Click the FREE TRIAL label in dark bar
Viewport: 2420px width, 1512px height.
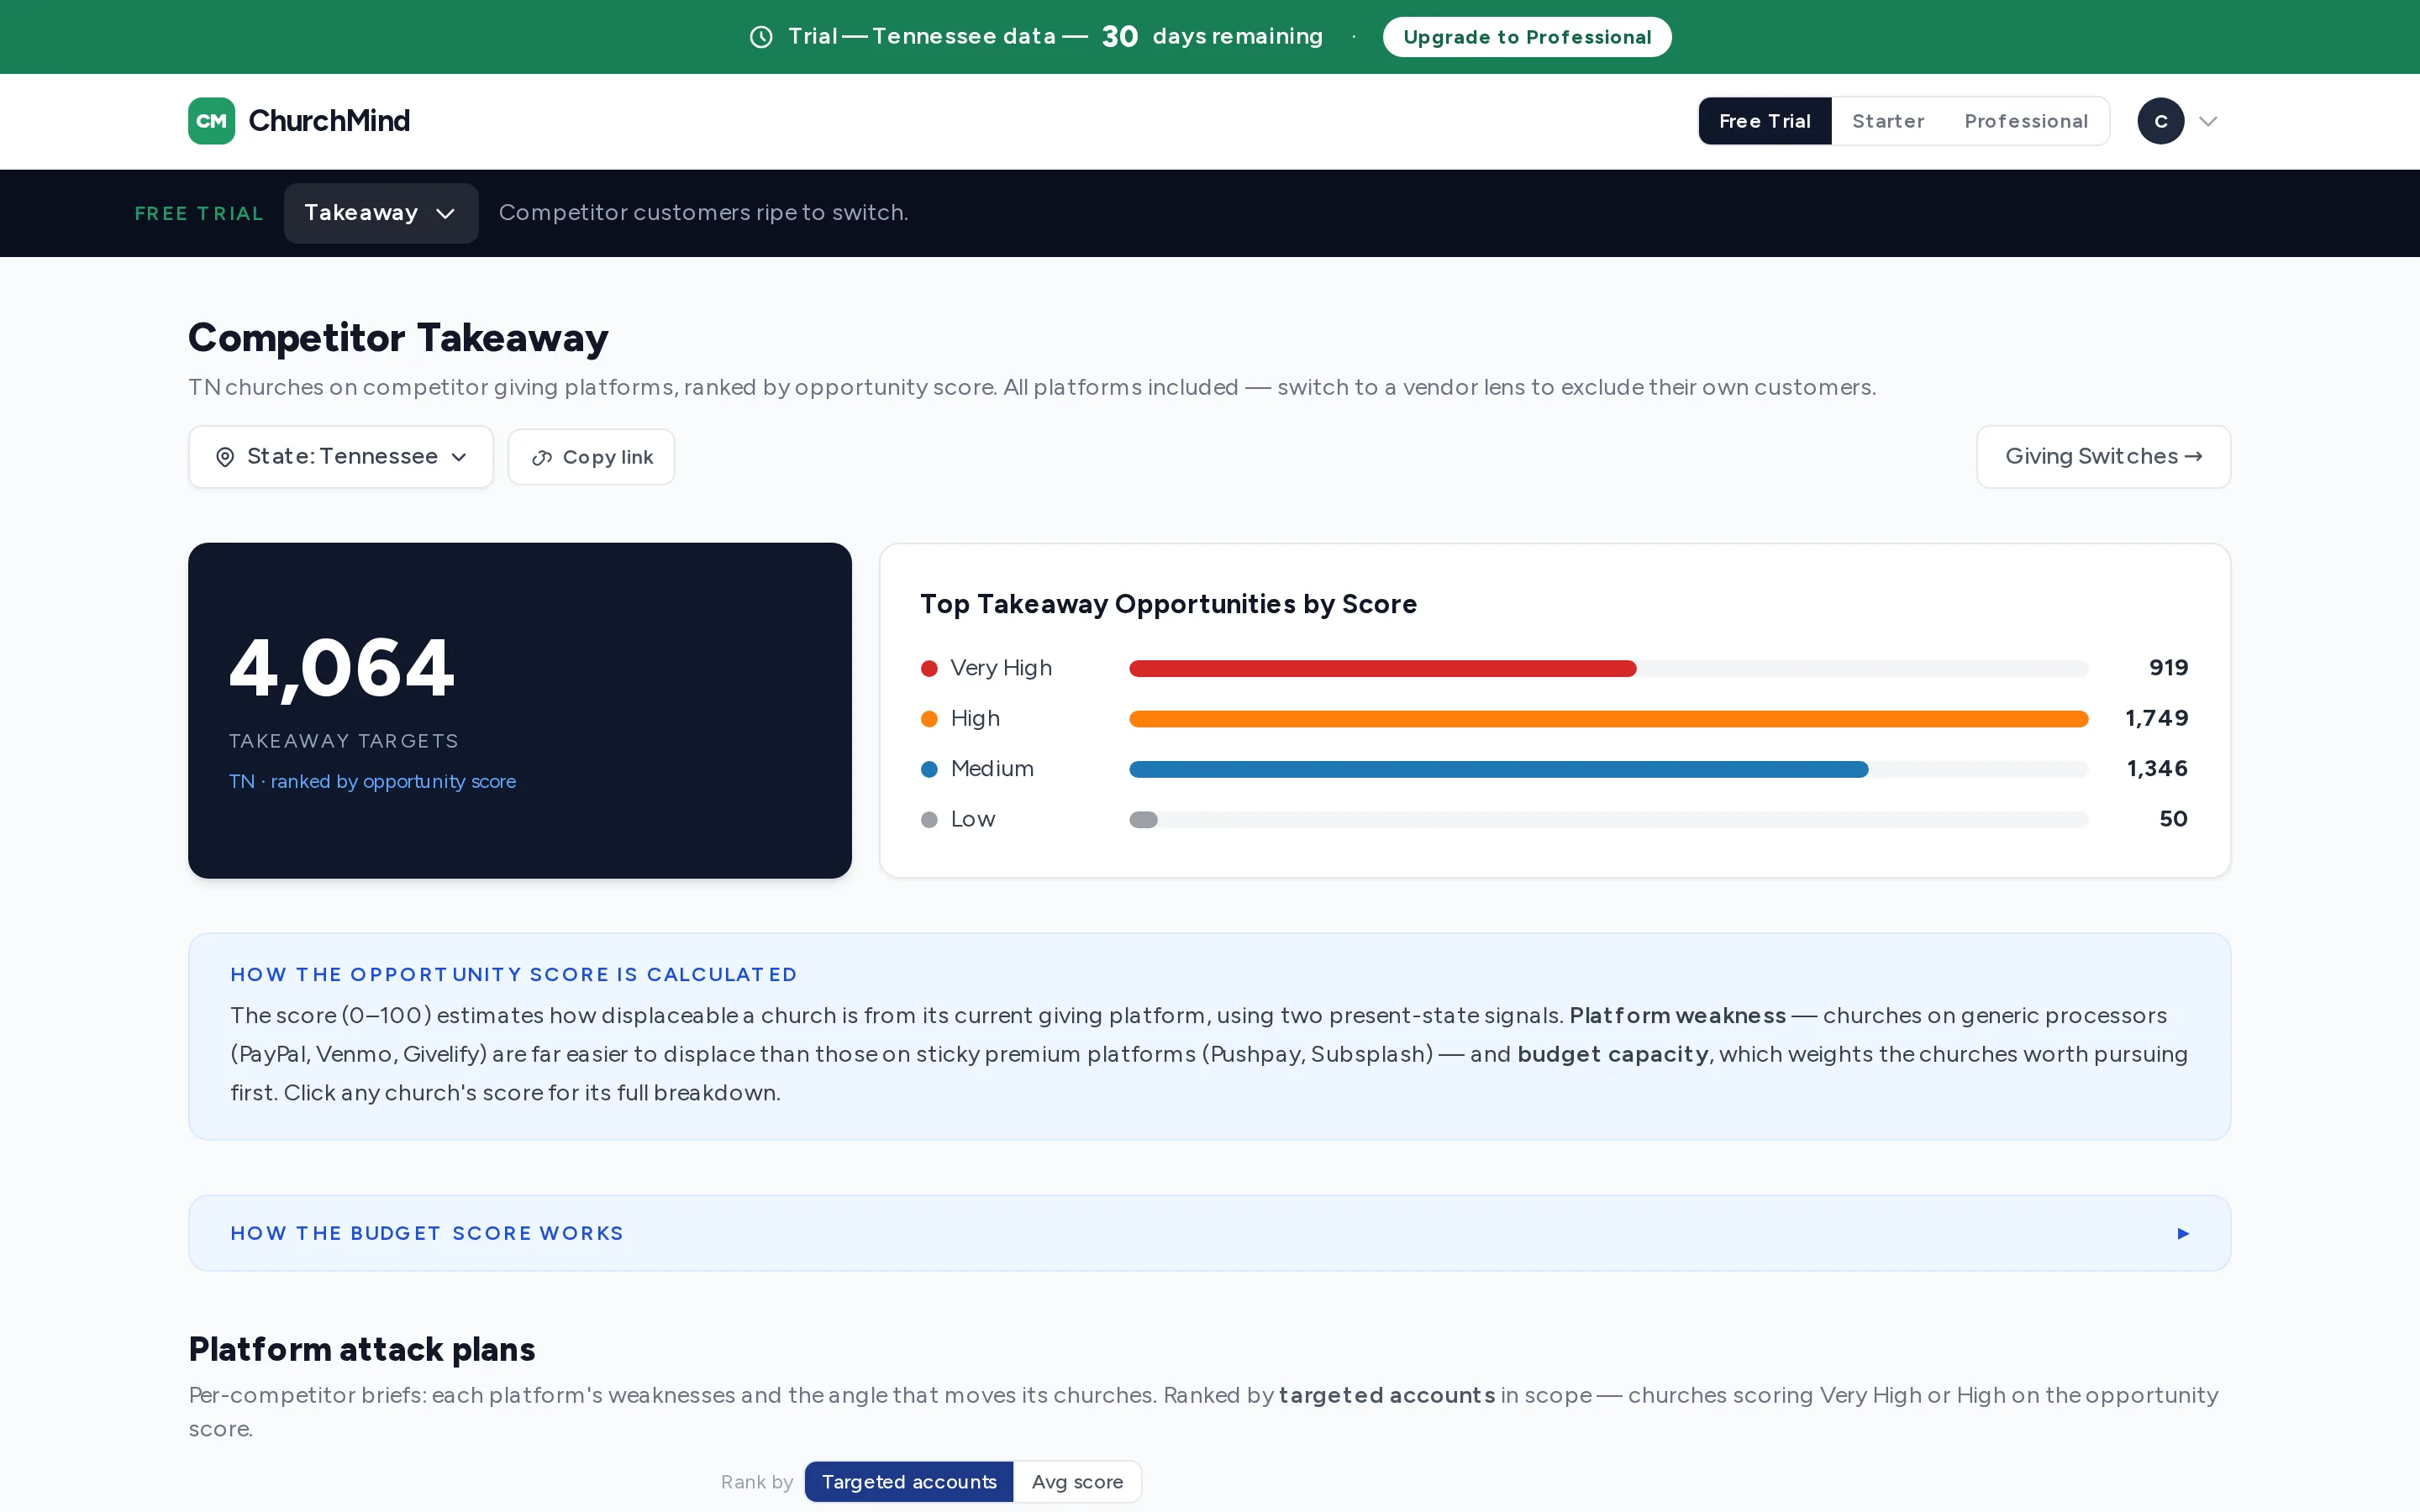tap(199, 213)
